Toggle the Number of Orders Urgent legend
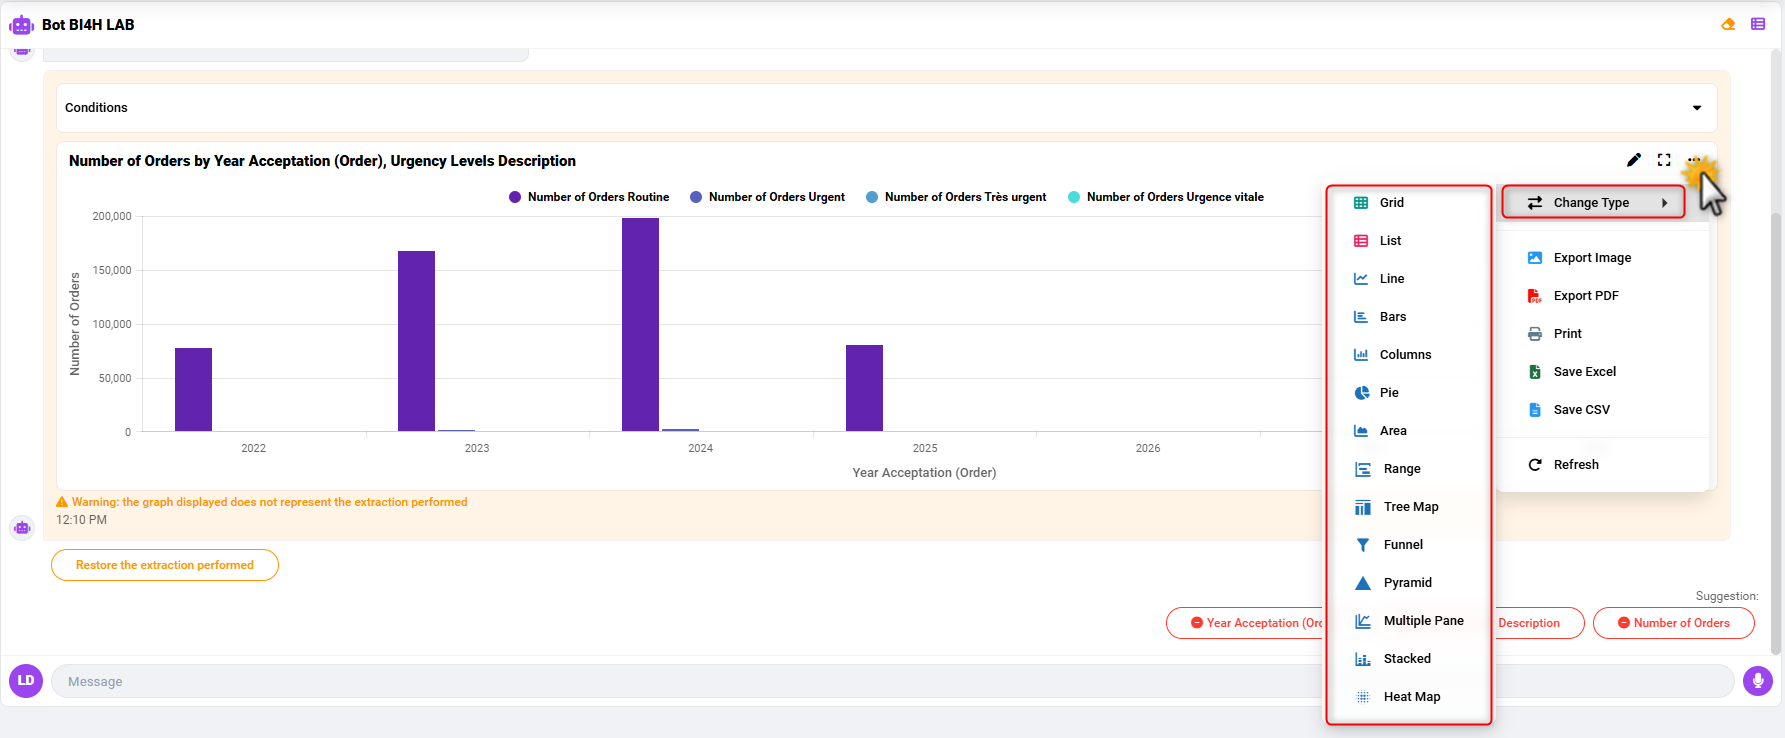This screenshot has width=1785, height=738. [767, 197]
